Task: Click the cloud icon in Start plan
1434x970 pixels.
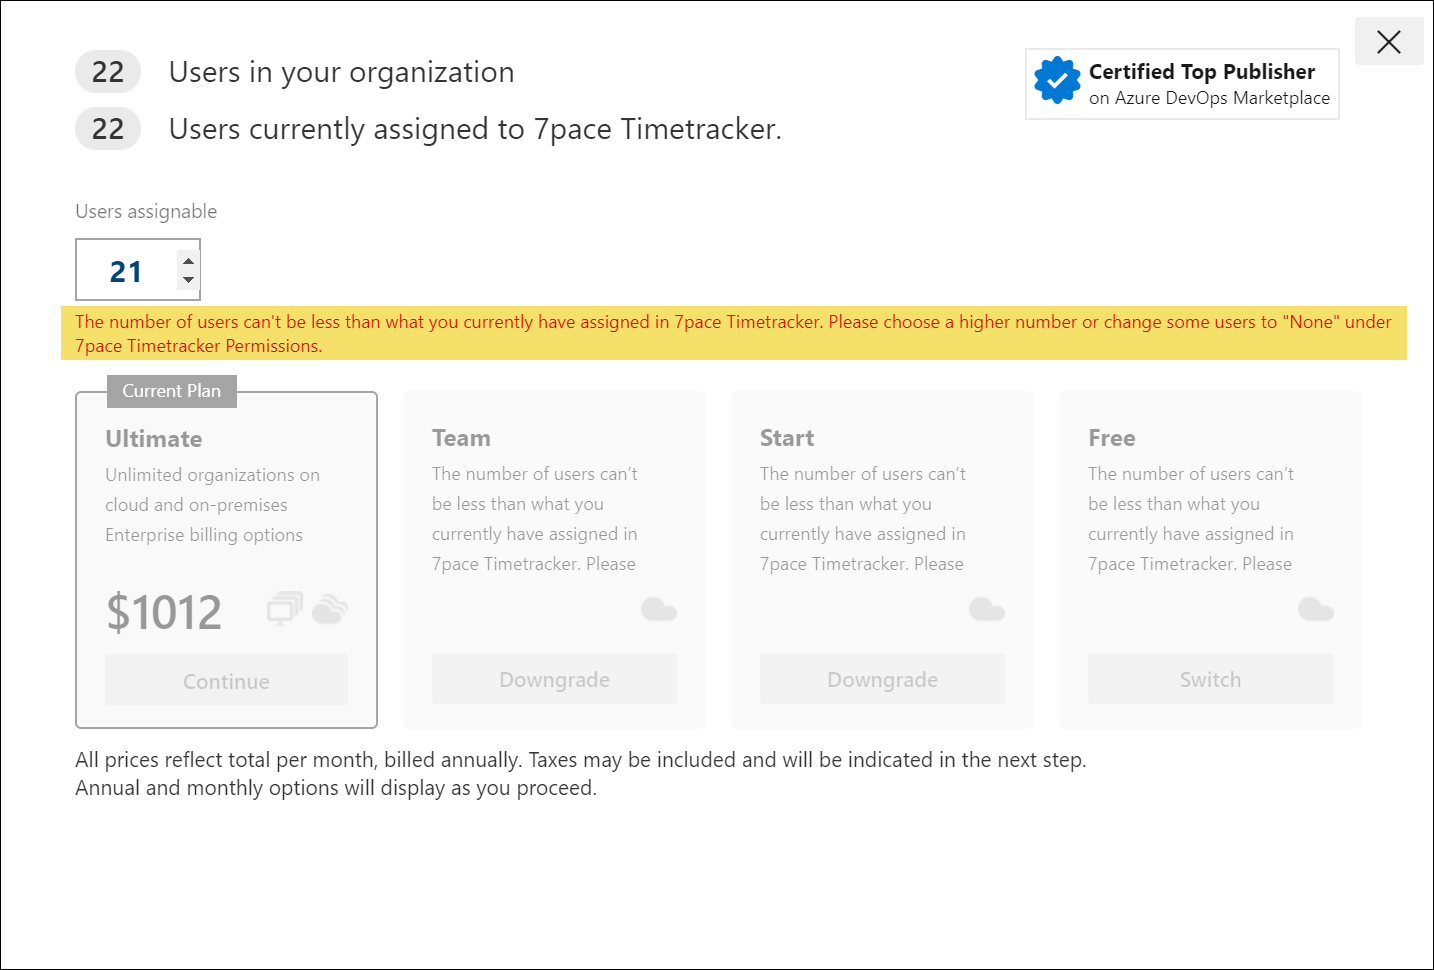Action: [x=987, y=608]
